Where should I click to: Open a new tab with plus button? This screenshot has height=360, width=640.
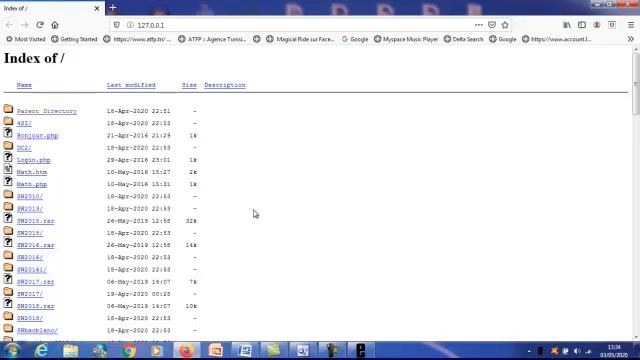click(113, 8)
